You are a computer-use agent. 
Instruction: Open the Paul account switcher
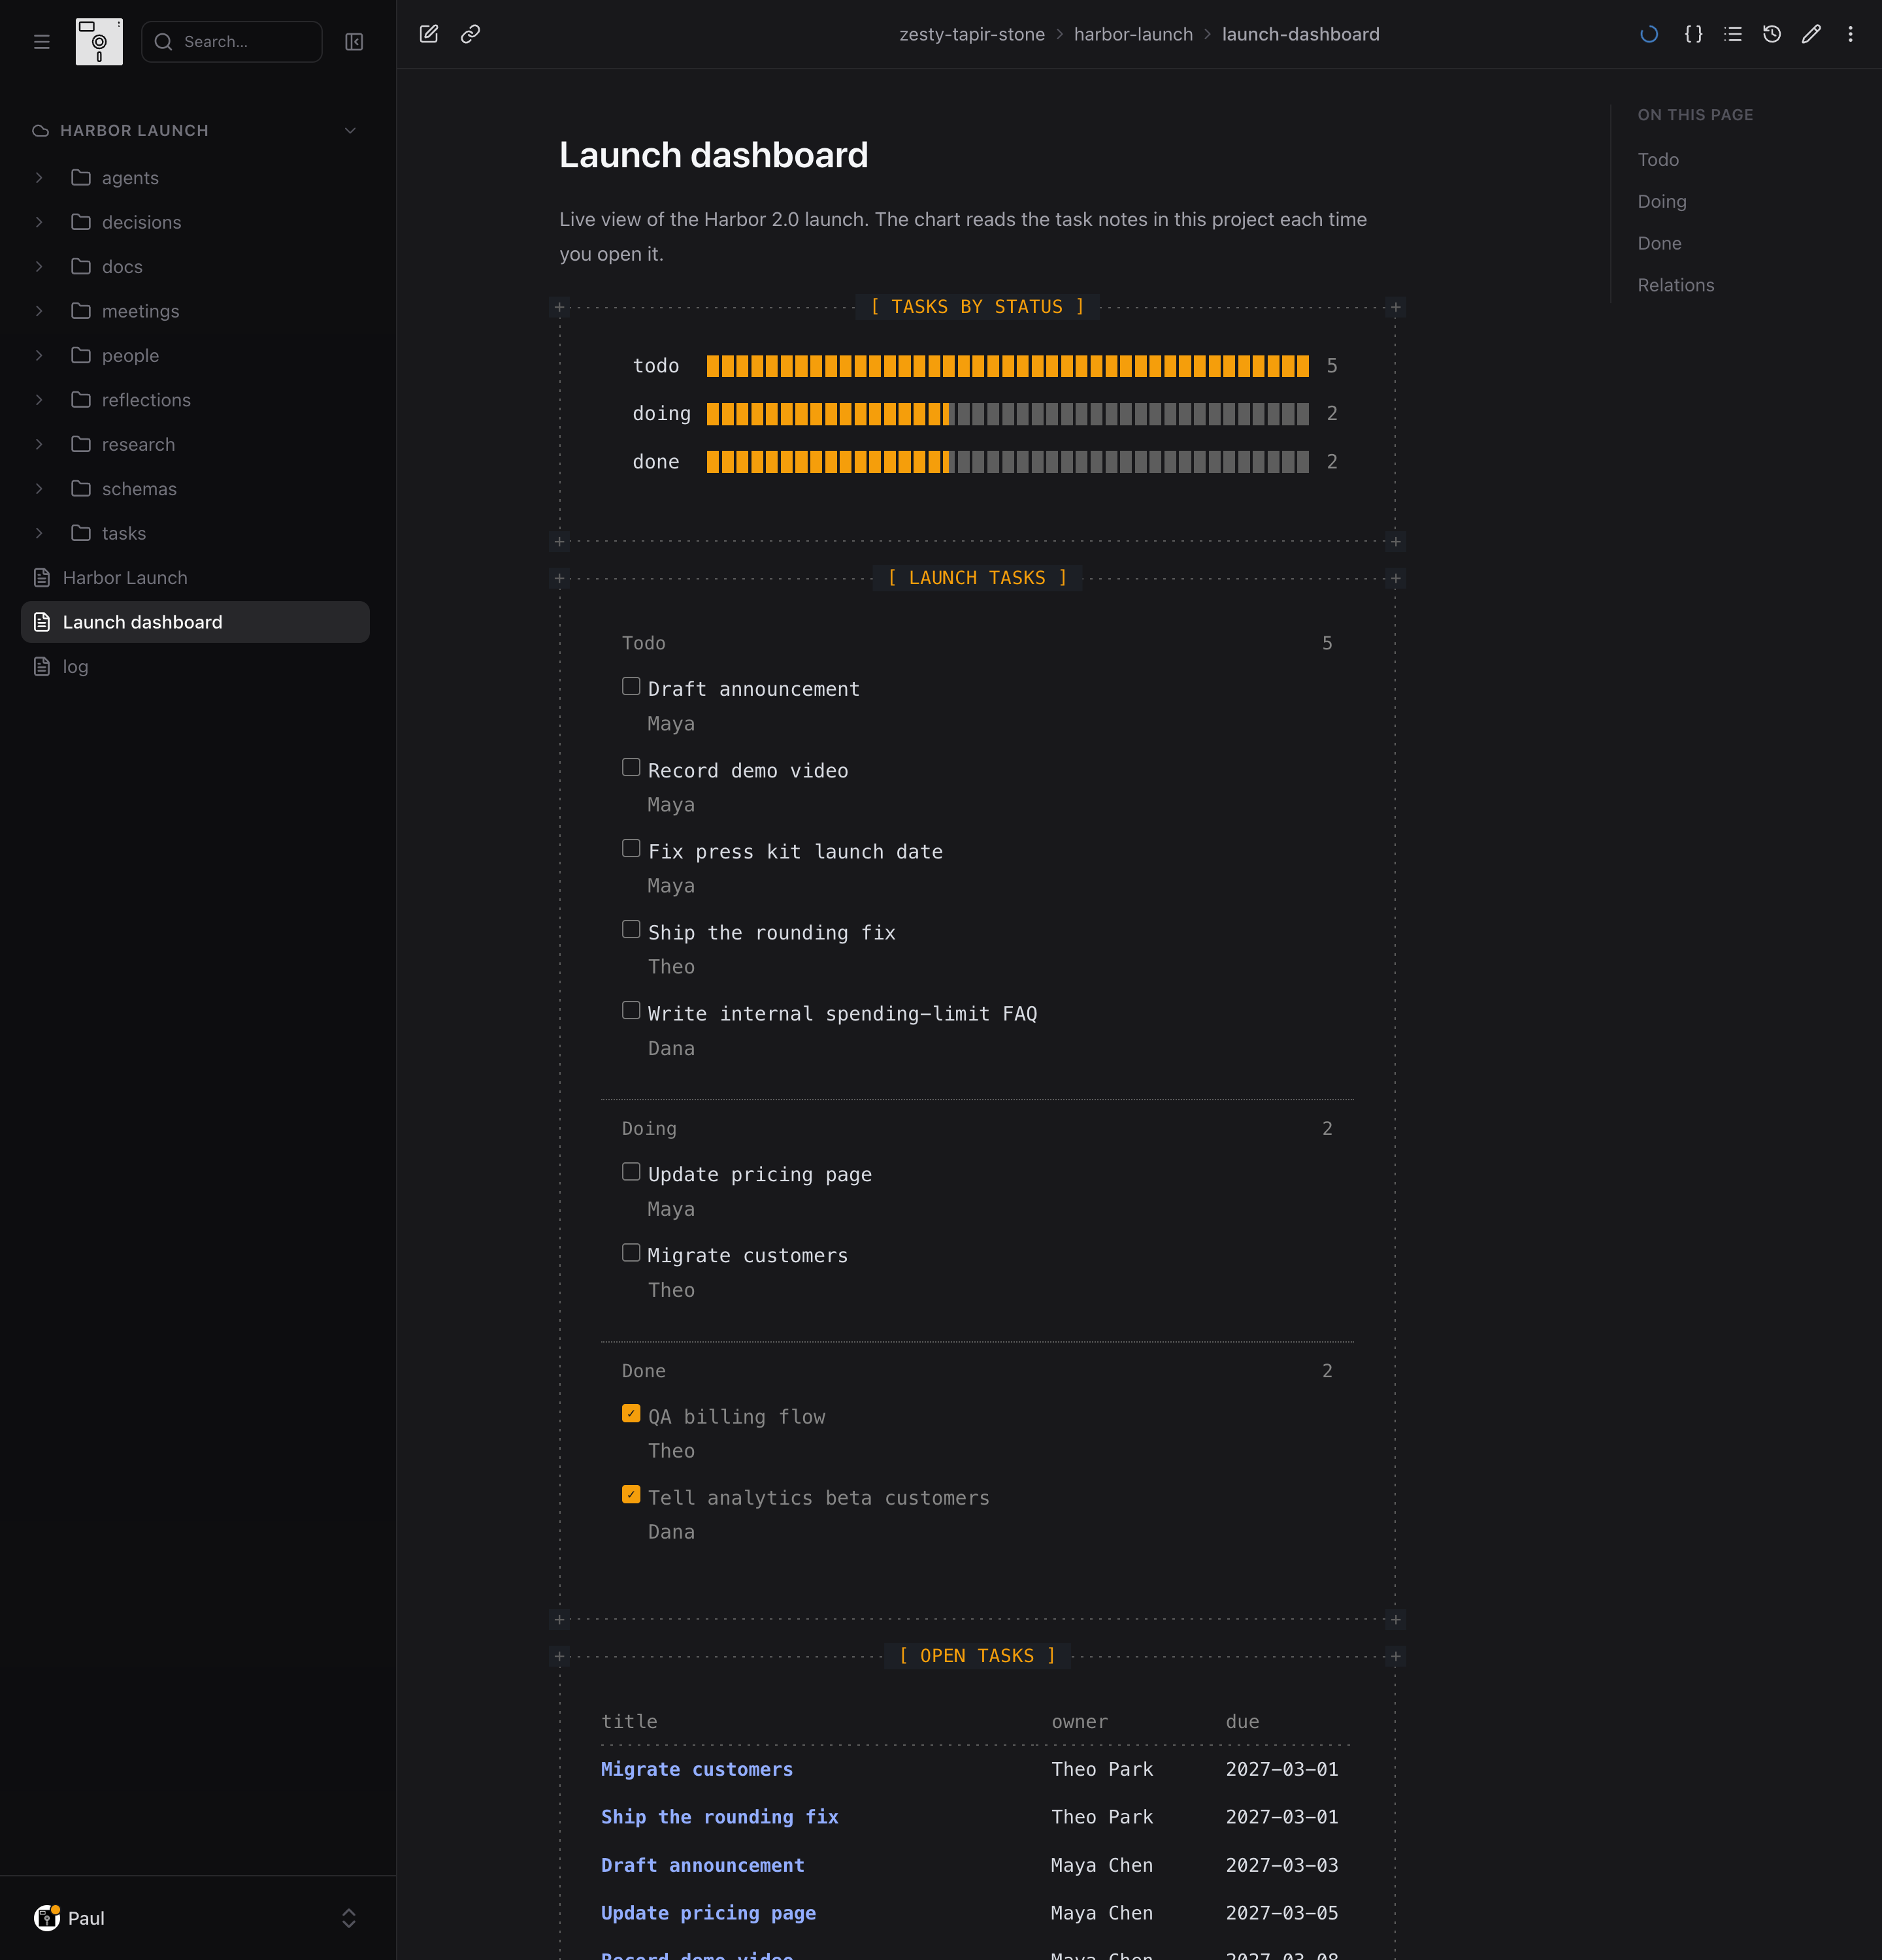[349, 1918]
